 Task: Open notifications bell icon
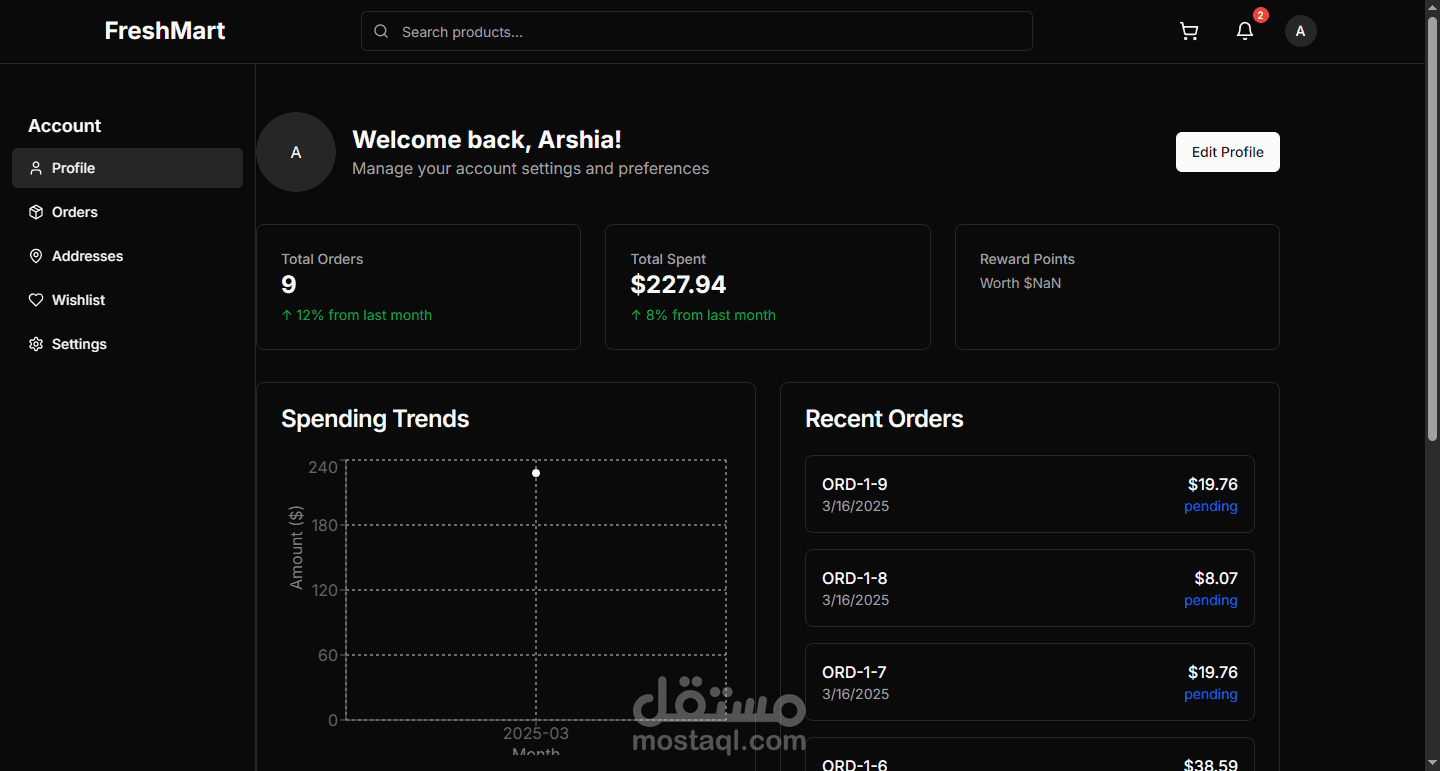(1245, 32)
